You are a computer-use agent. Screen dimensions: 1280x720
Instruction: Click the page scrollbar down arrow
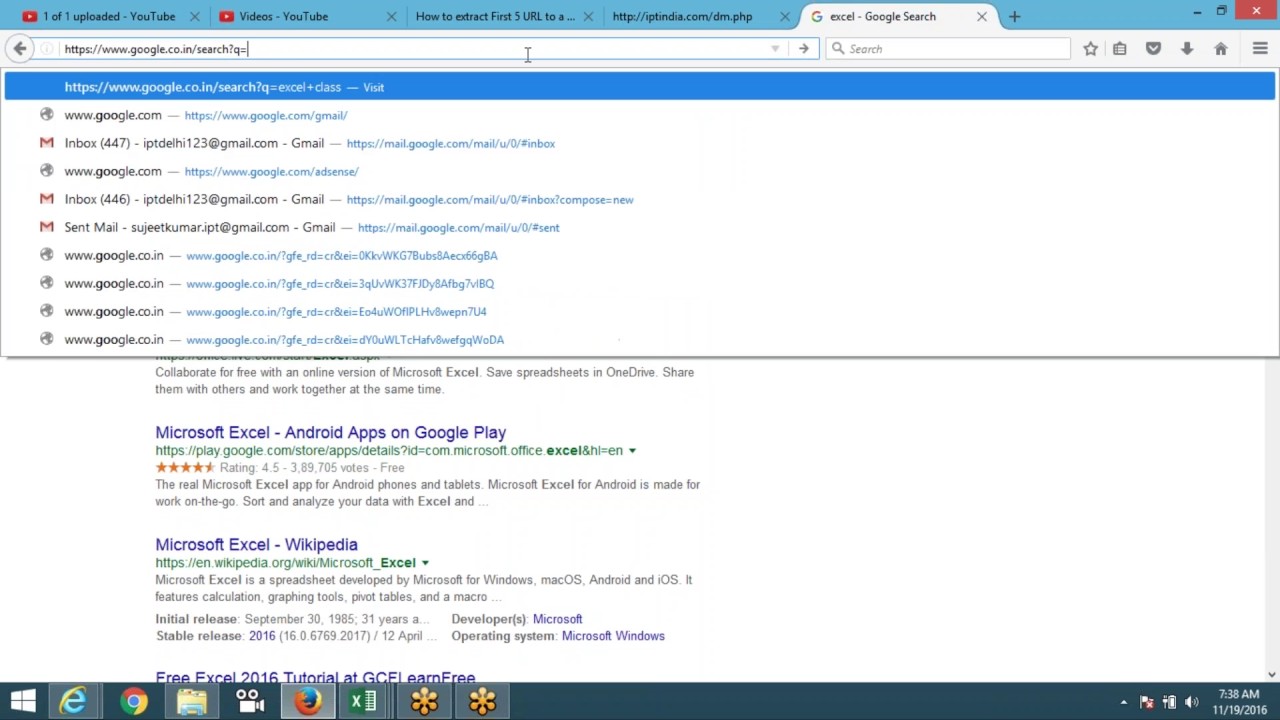1272,675
